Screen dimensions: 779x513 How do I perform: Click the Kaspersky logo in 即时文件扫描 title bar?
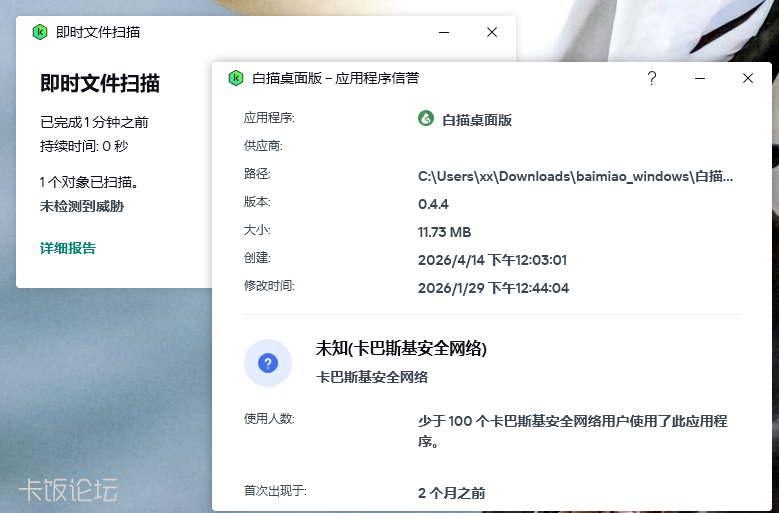pos(40,32)
